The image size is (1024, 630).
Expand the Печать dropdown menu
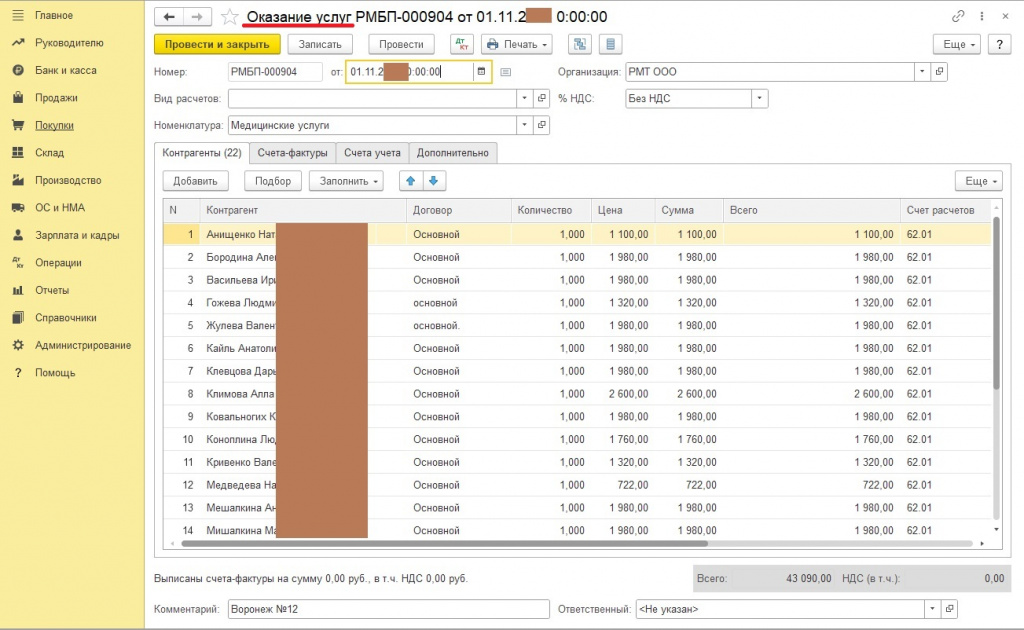(x=516, y=44)
